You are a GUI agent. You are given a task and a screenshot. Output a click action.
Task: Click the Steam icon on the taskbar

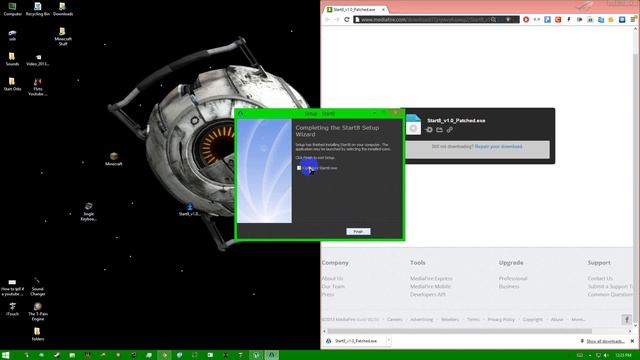point(57,355)
